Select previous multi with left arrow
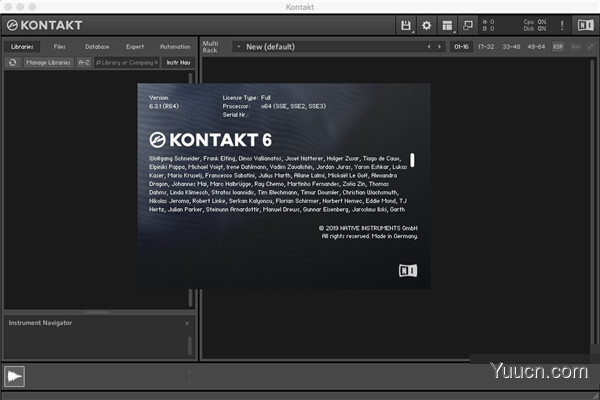The image size is (600, 400). (429, 47)
